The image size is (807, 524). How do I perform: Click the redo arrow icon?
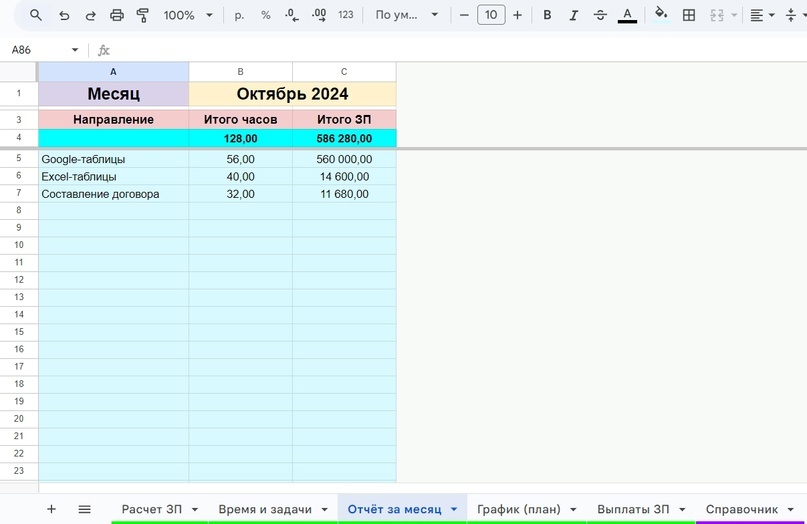(91, 15)
